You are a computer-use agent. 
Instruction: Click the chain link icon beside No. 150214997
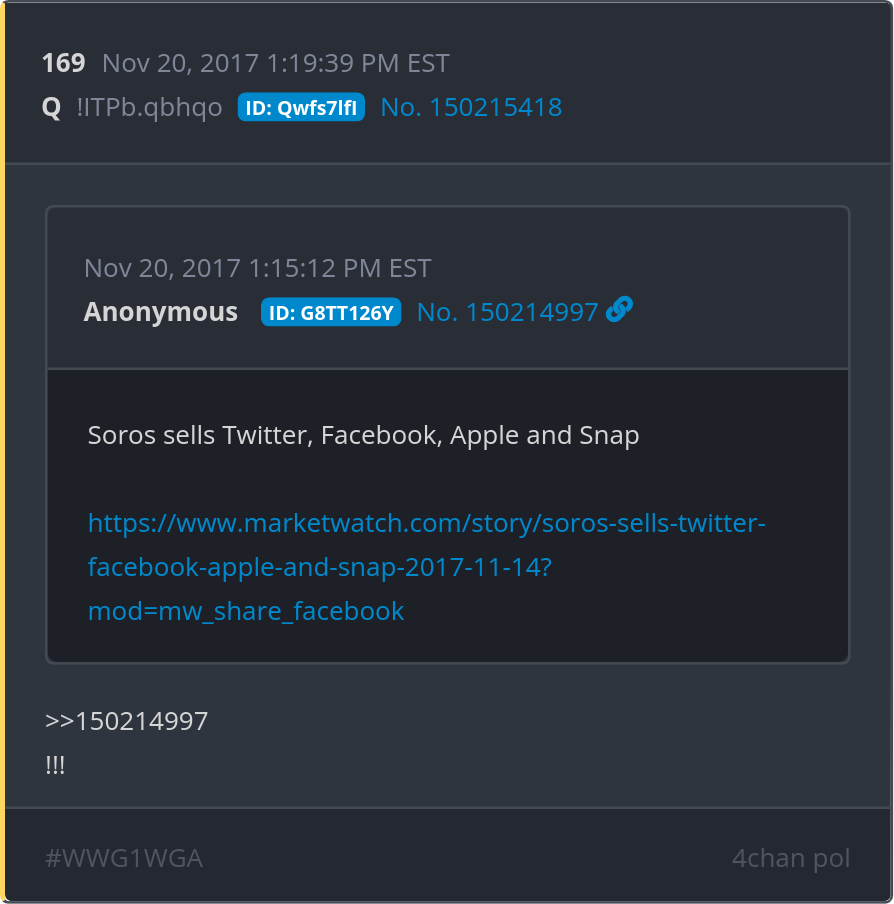point(619,311)
